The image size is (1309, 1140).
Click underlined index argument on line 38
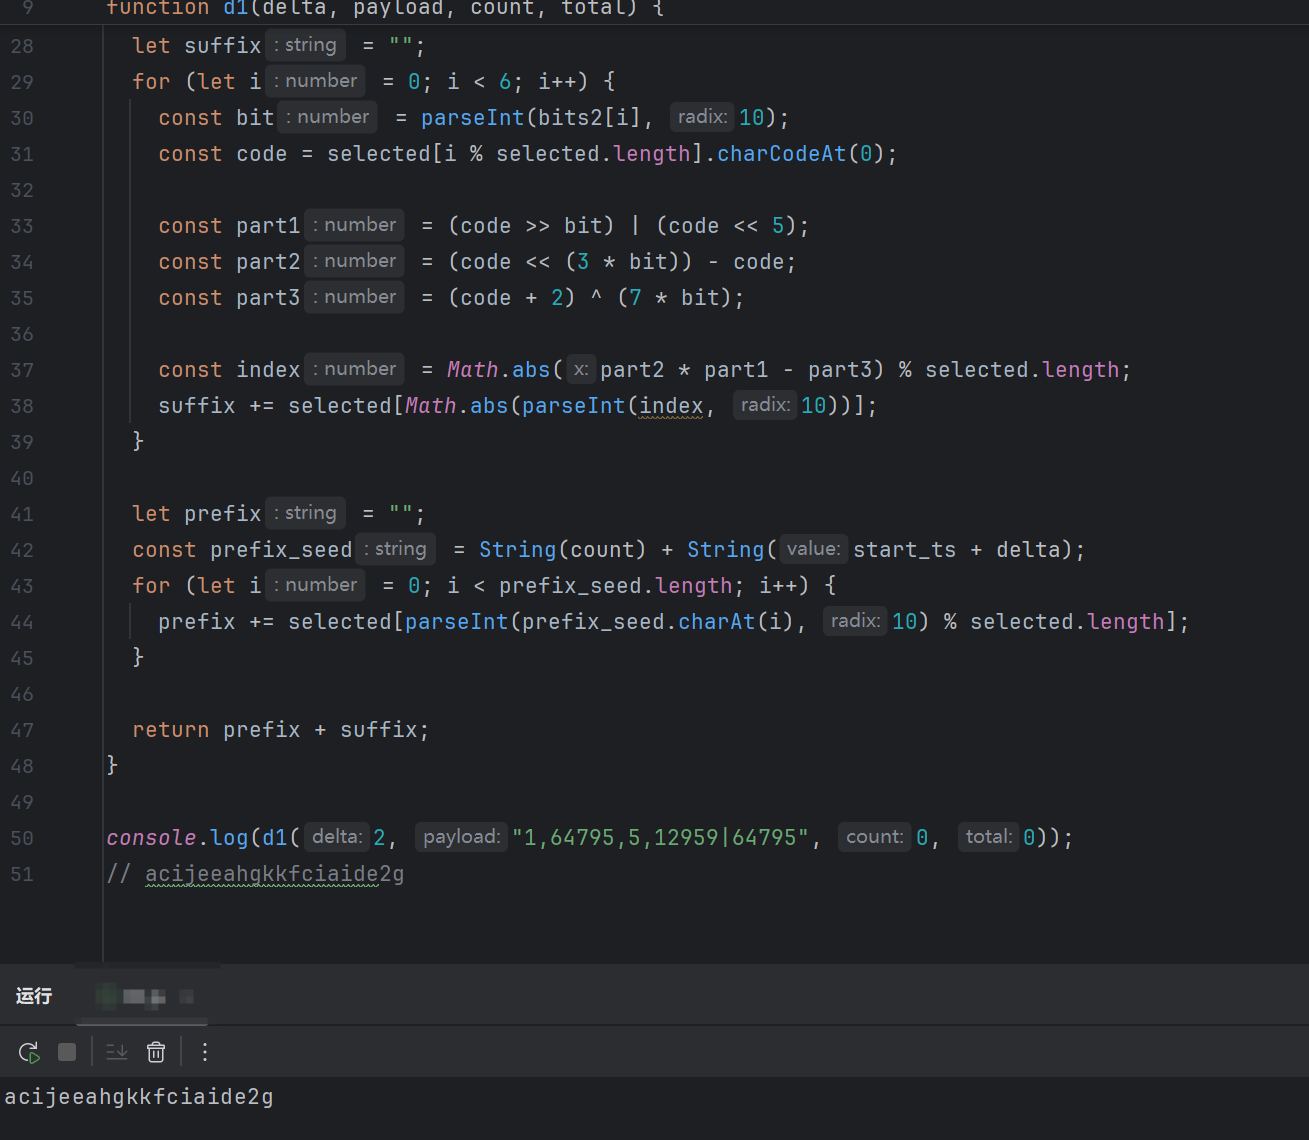point(671,406)
